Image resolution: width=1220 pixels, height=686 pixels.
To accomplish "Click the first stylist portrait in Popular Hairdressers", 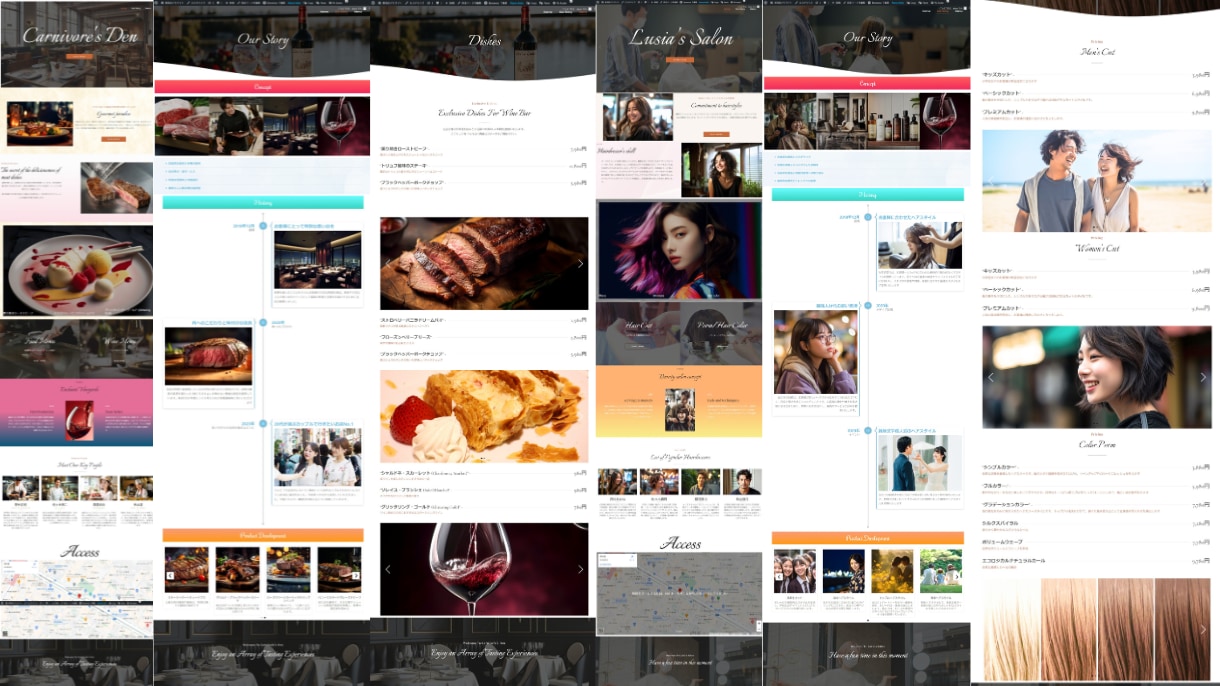I will [617, 481].
